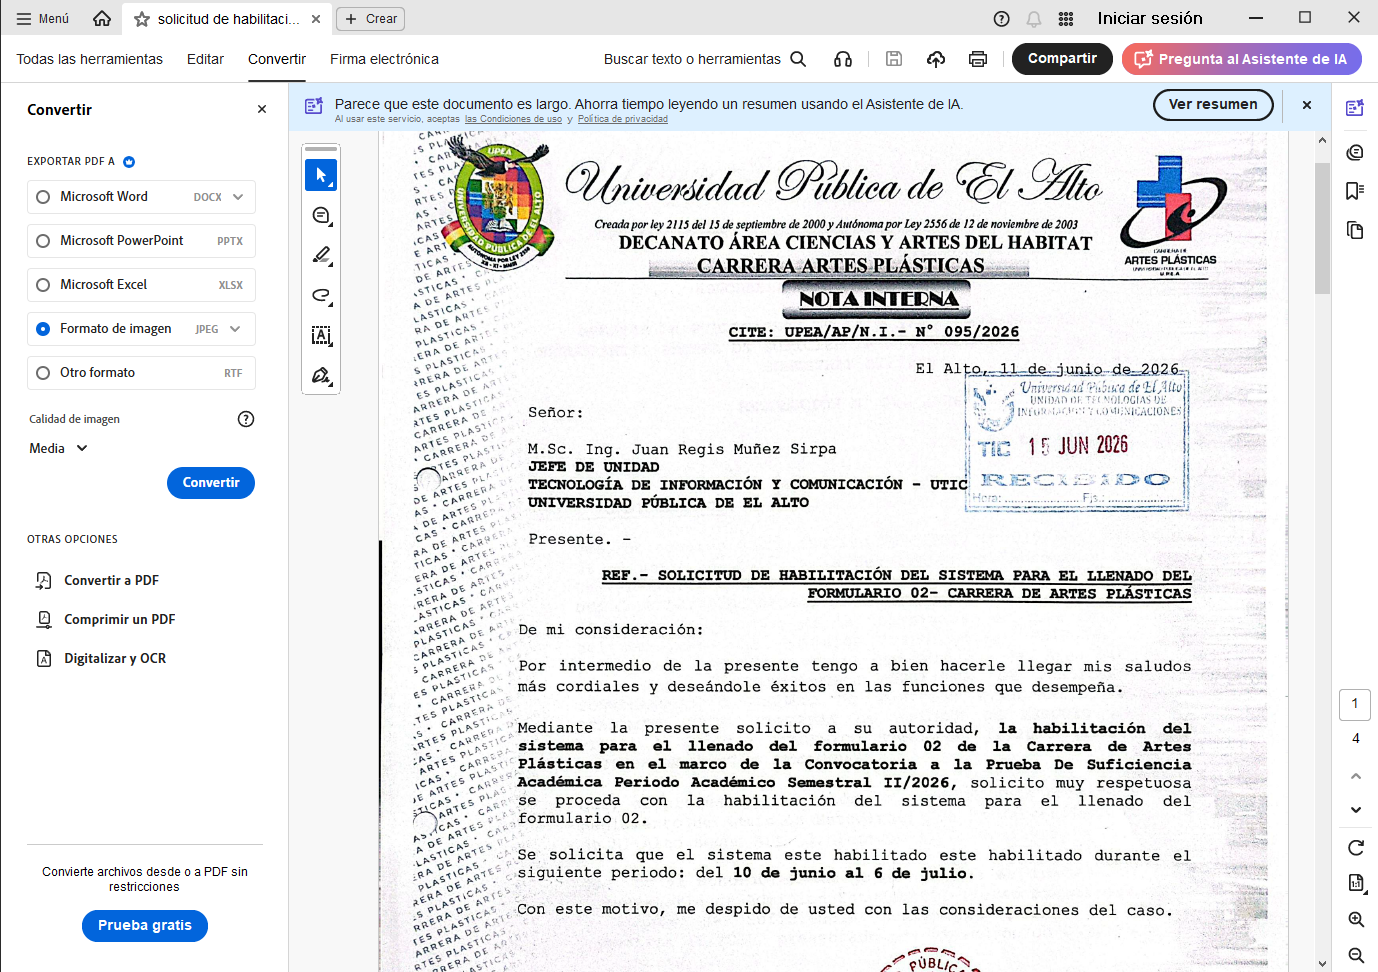1378x972 pixels.
Task: Choose the freehand draw lasso tool
Action: [321, 295]
